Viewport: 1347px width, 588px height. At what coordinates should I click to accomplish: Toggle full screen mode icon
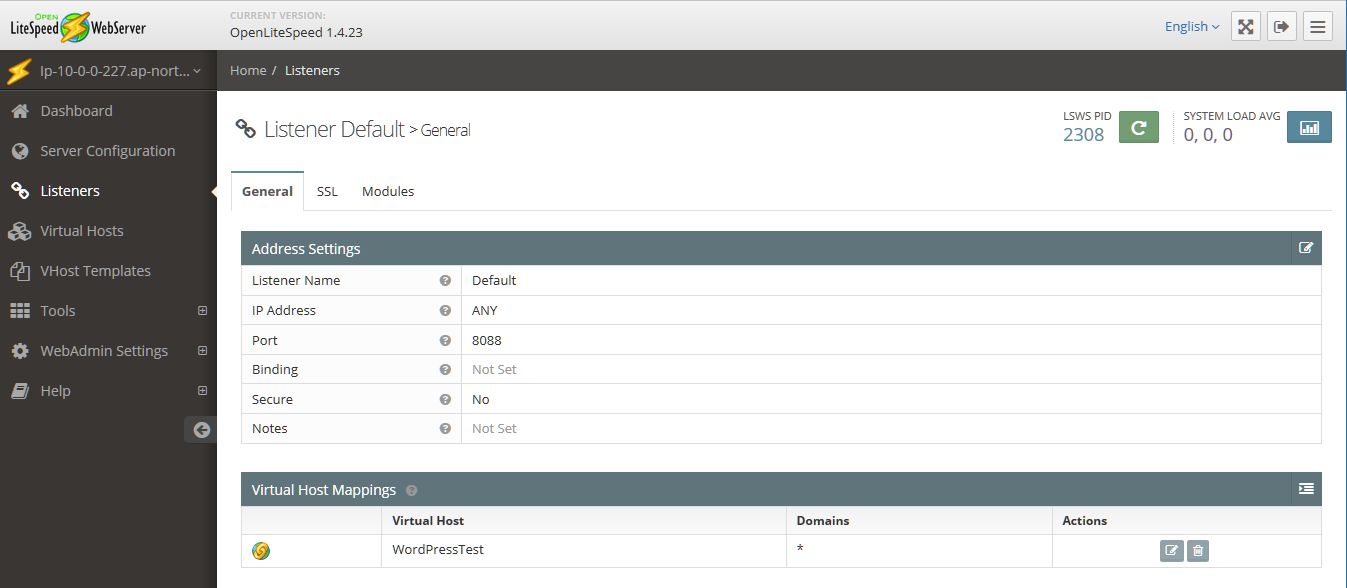[1245, 27]
